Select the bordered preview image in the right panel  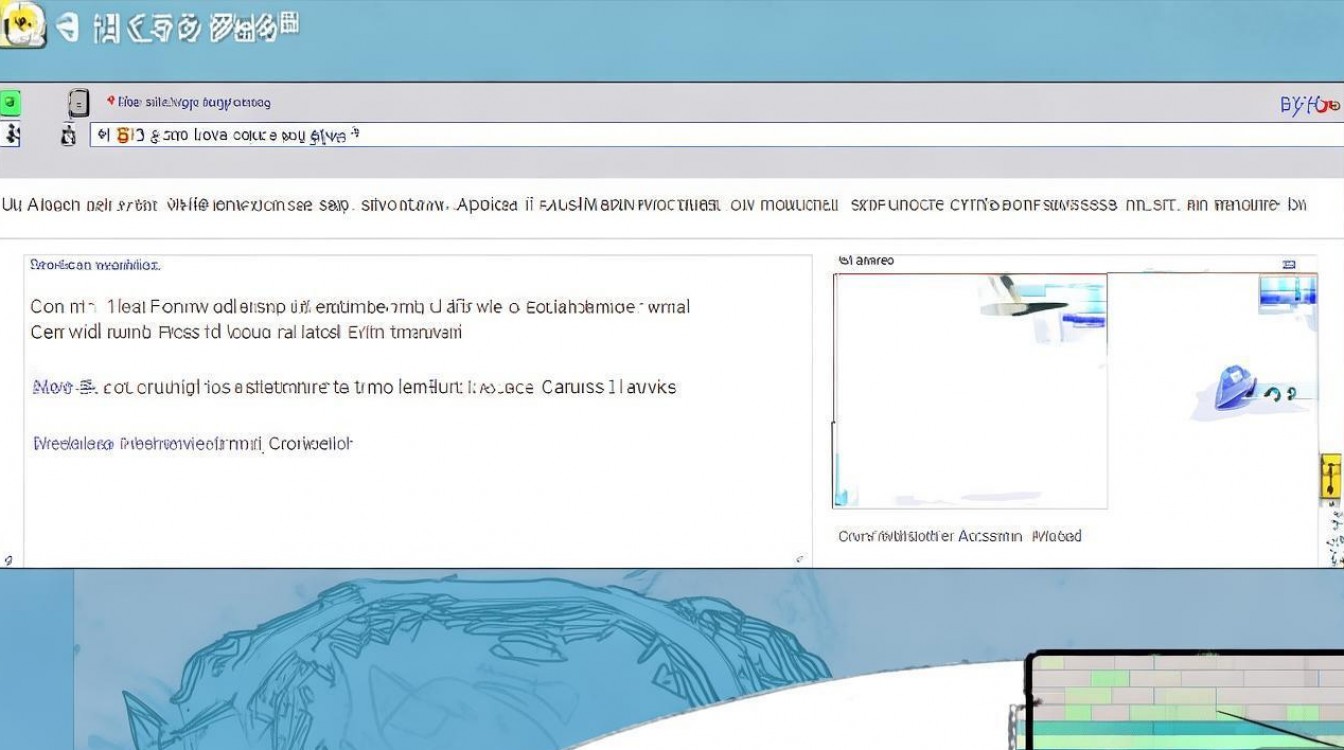click(x=970, y=391)
